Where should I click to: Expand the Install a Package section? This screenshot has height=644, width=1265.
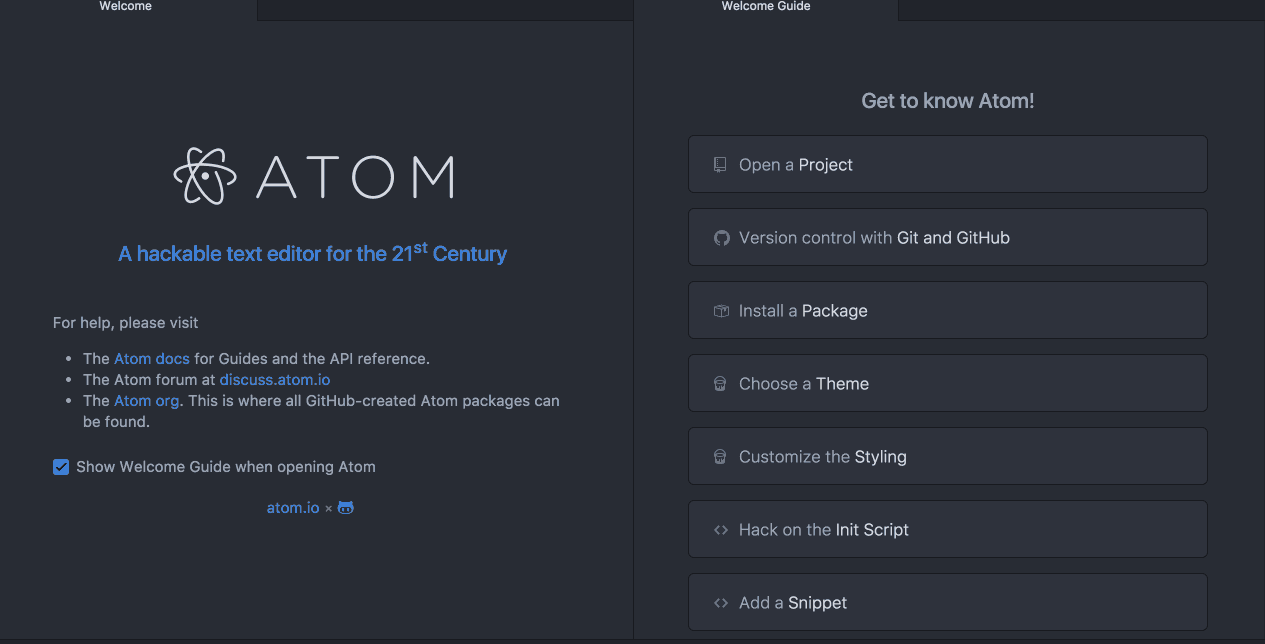pyautogui.click(x=948, y=310)
